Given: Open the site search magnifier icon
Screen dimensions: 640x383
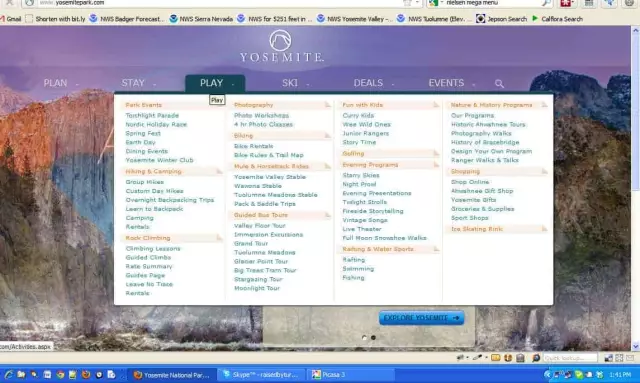Looking at the screenshot, I should click(499, 84).
